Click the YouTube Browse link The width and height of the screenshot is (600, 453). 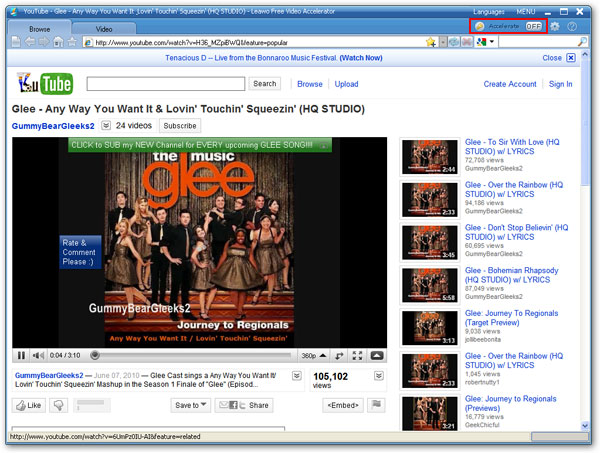pos(310,84)
